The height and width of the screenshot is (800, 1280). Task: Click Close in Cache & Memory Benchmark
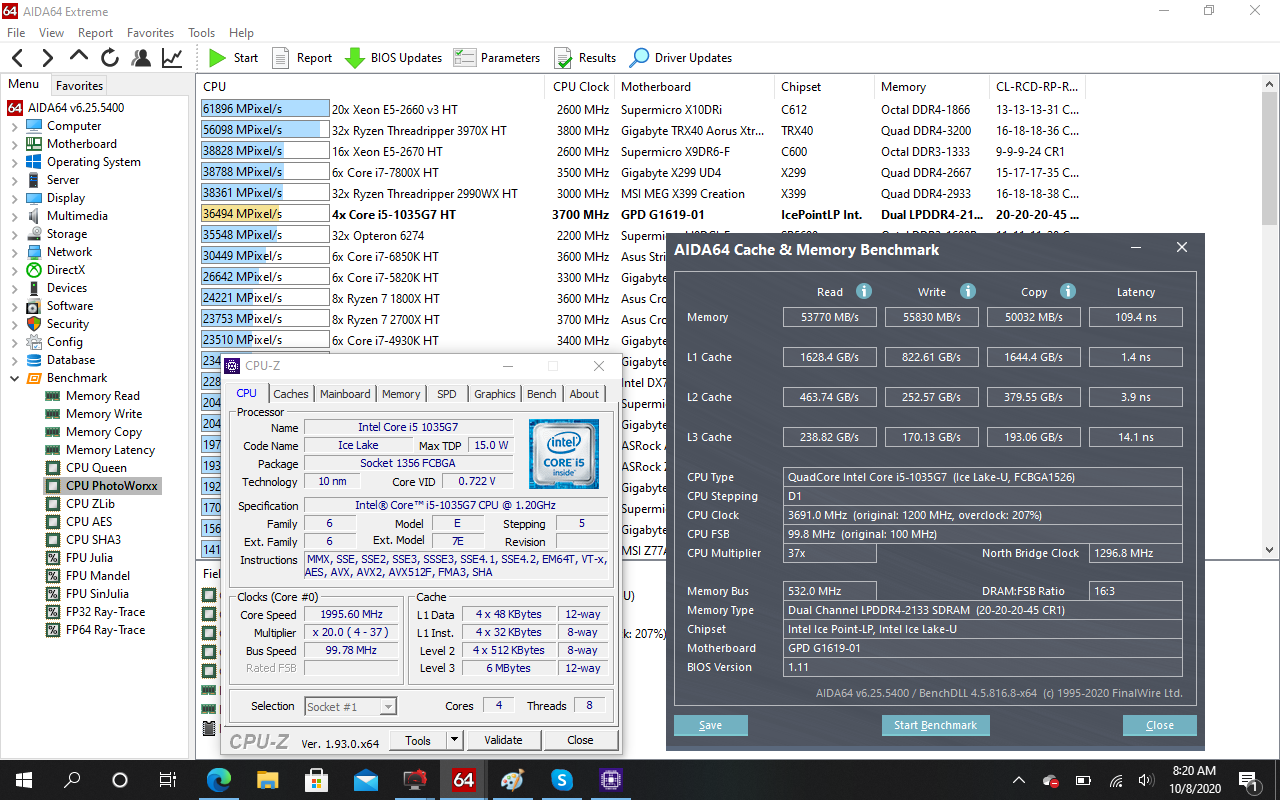click(x=1160, y=726)
